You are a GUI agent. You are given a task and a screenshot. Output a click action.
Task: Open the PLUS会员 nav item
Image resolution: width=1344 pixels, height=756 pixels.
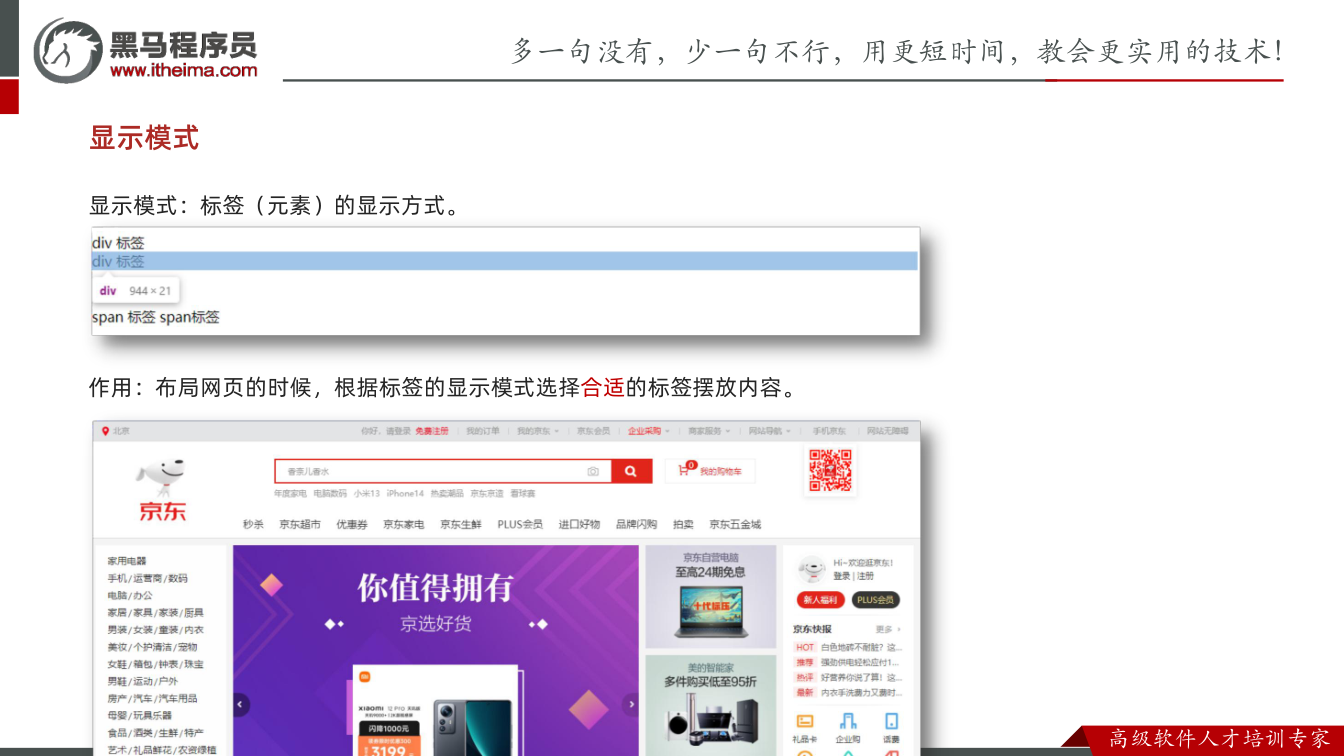coord(520,524)
